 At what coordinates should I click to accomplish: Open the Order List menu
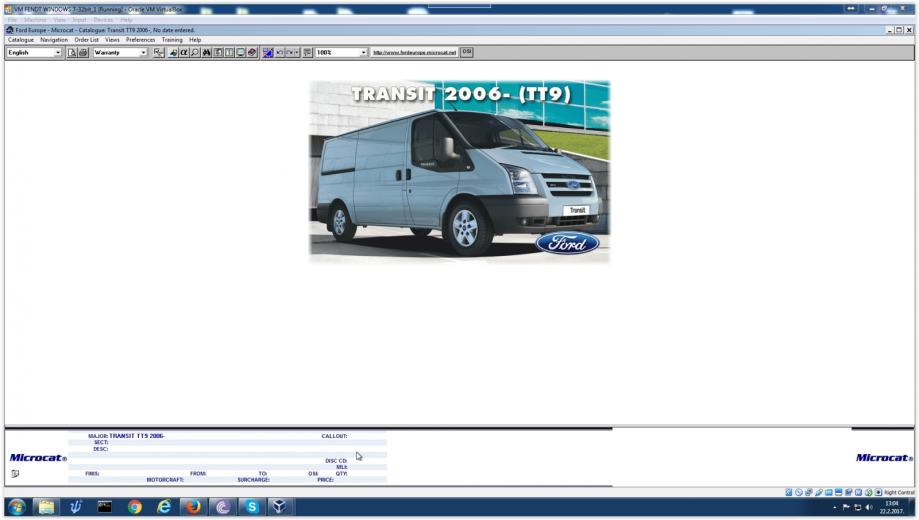86,40
